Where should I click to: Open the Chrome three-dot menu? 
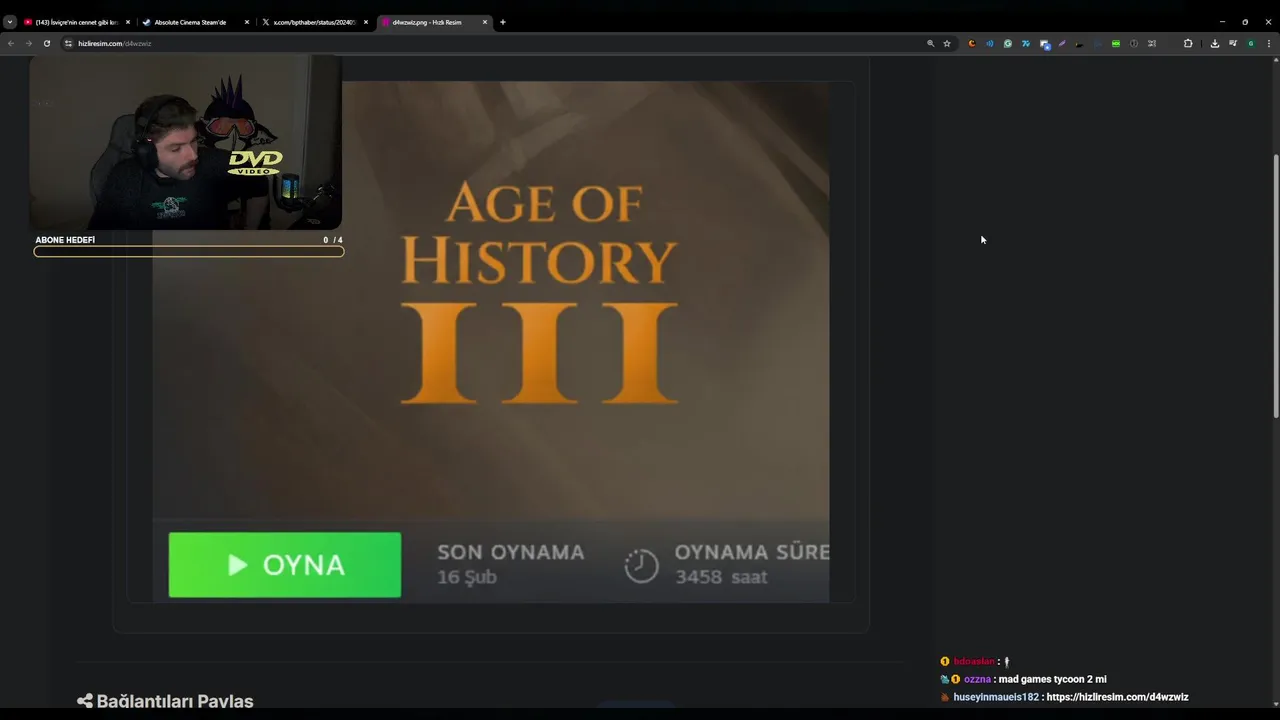(1269, 43)
